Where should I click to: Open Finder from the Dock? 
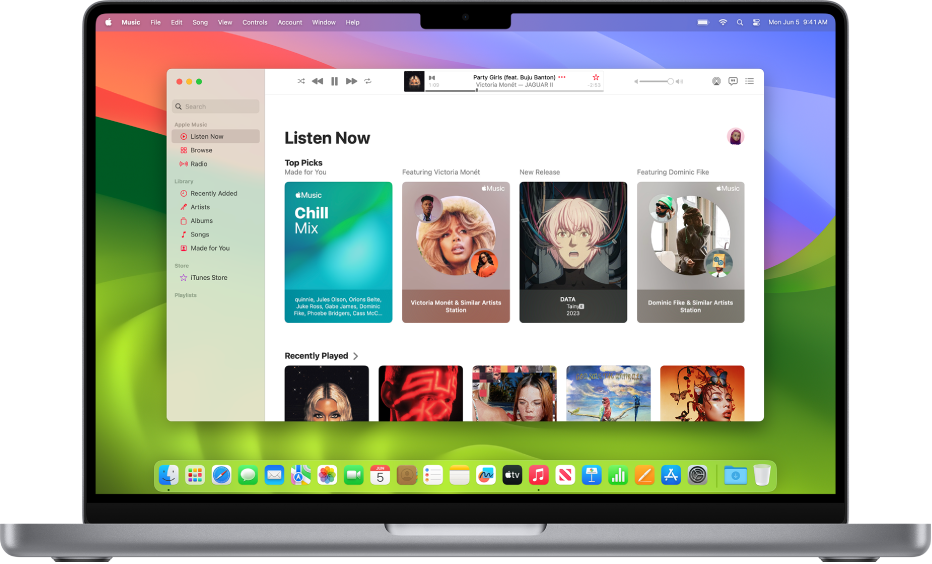pos(169,475)
